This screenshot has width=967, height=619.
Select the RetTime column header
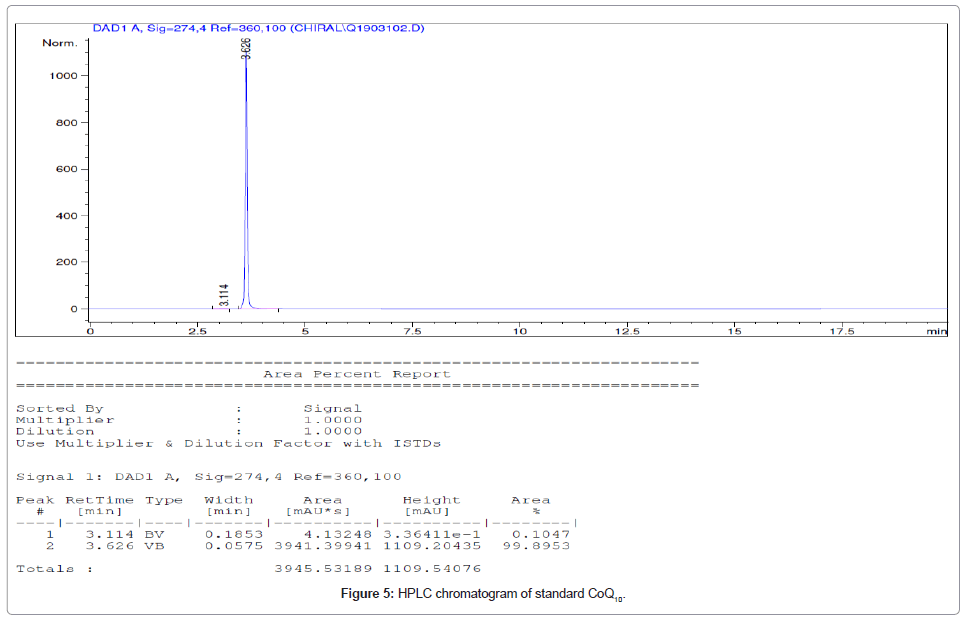coord(99,500)
